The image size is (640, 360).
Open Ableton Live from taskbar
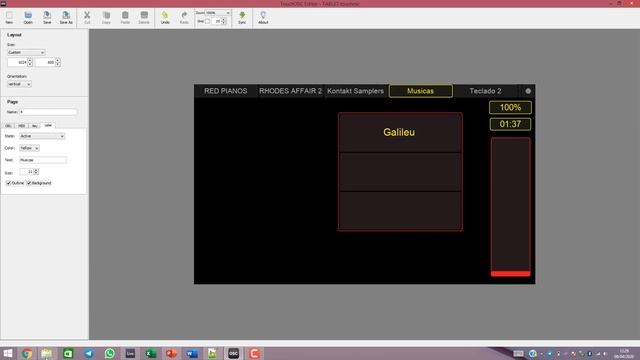pyautogui.click(x=130, y=353)
